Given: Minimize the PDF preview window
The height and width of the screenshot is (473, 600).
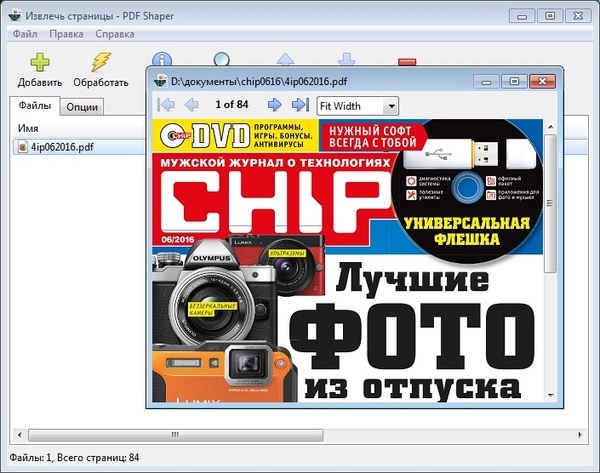Looking at the screenshot, I should tap(486, 81).
